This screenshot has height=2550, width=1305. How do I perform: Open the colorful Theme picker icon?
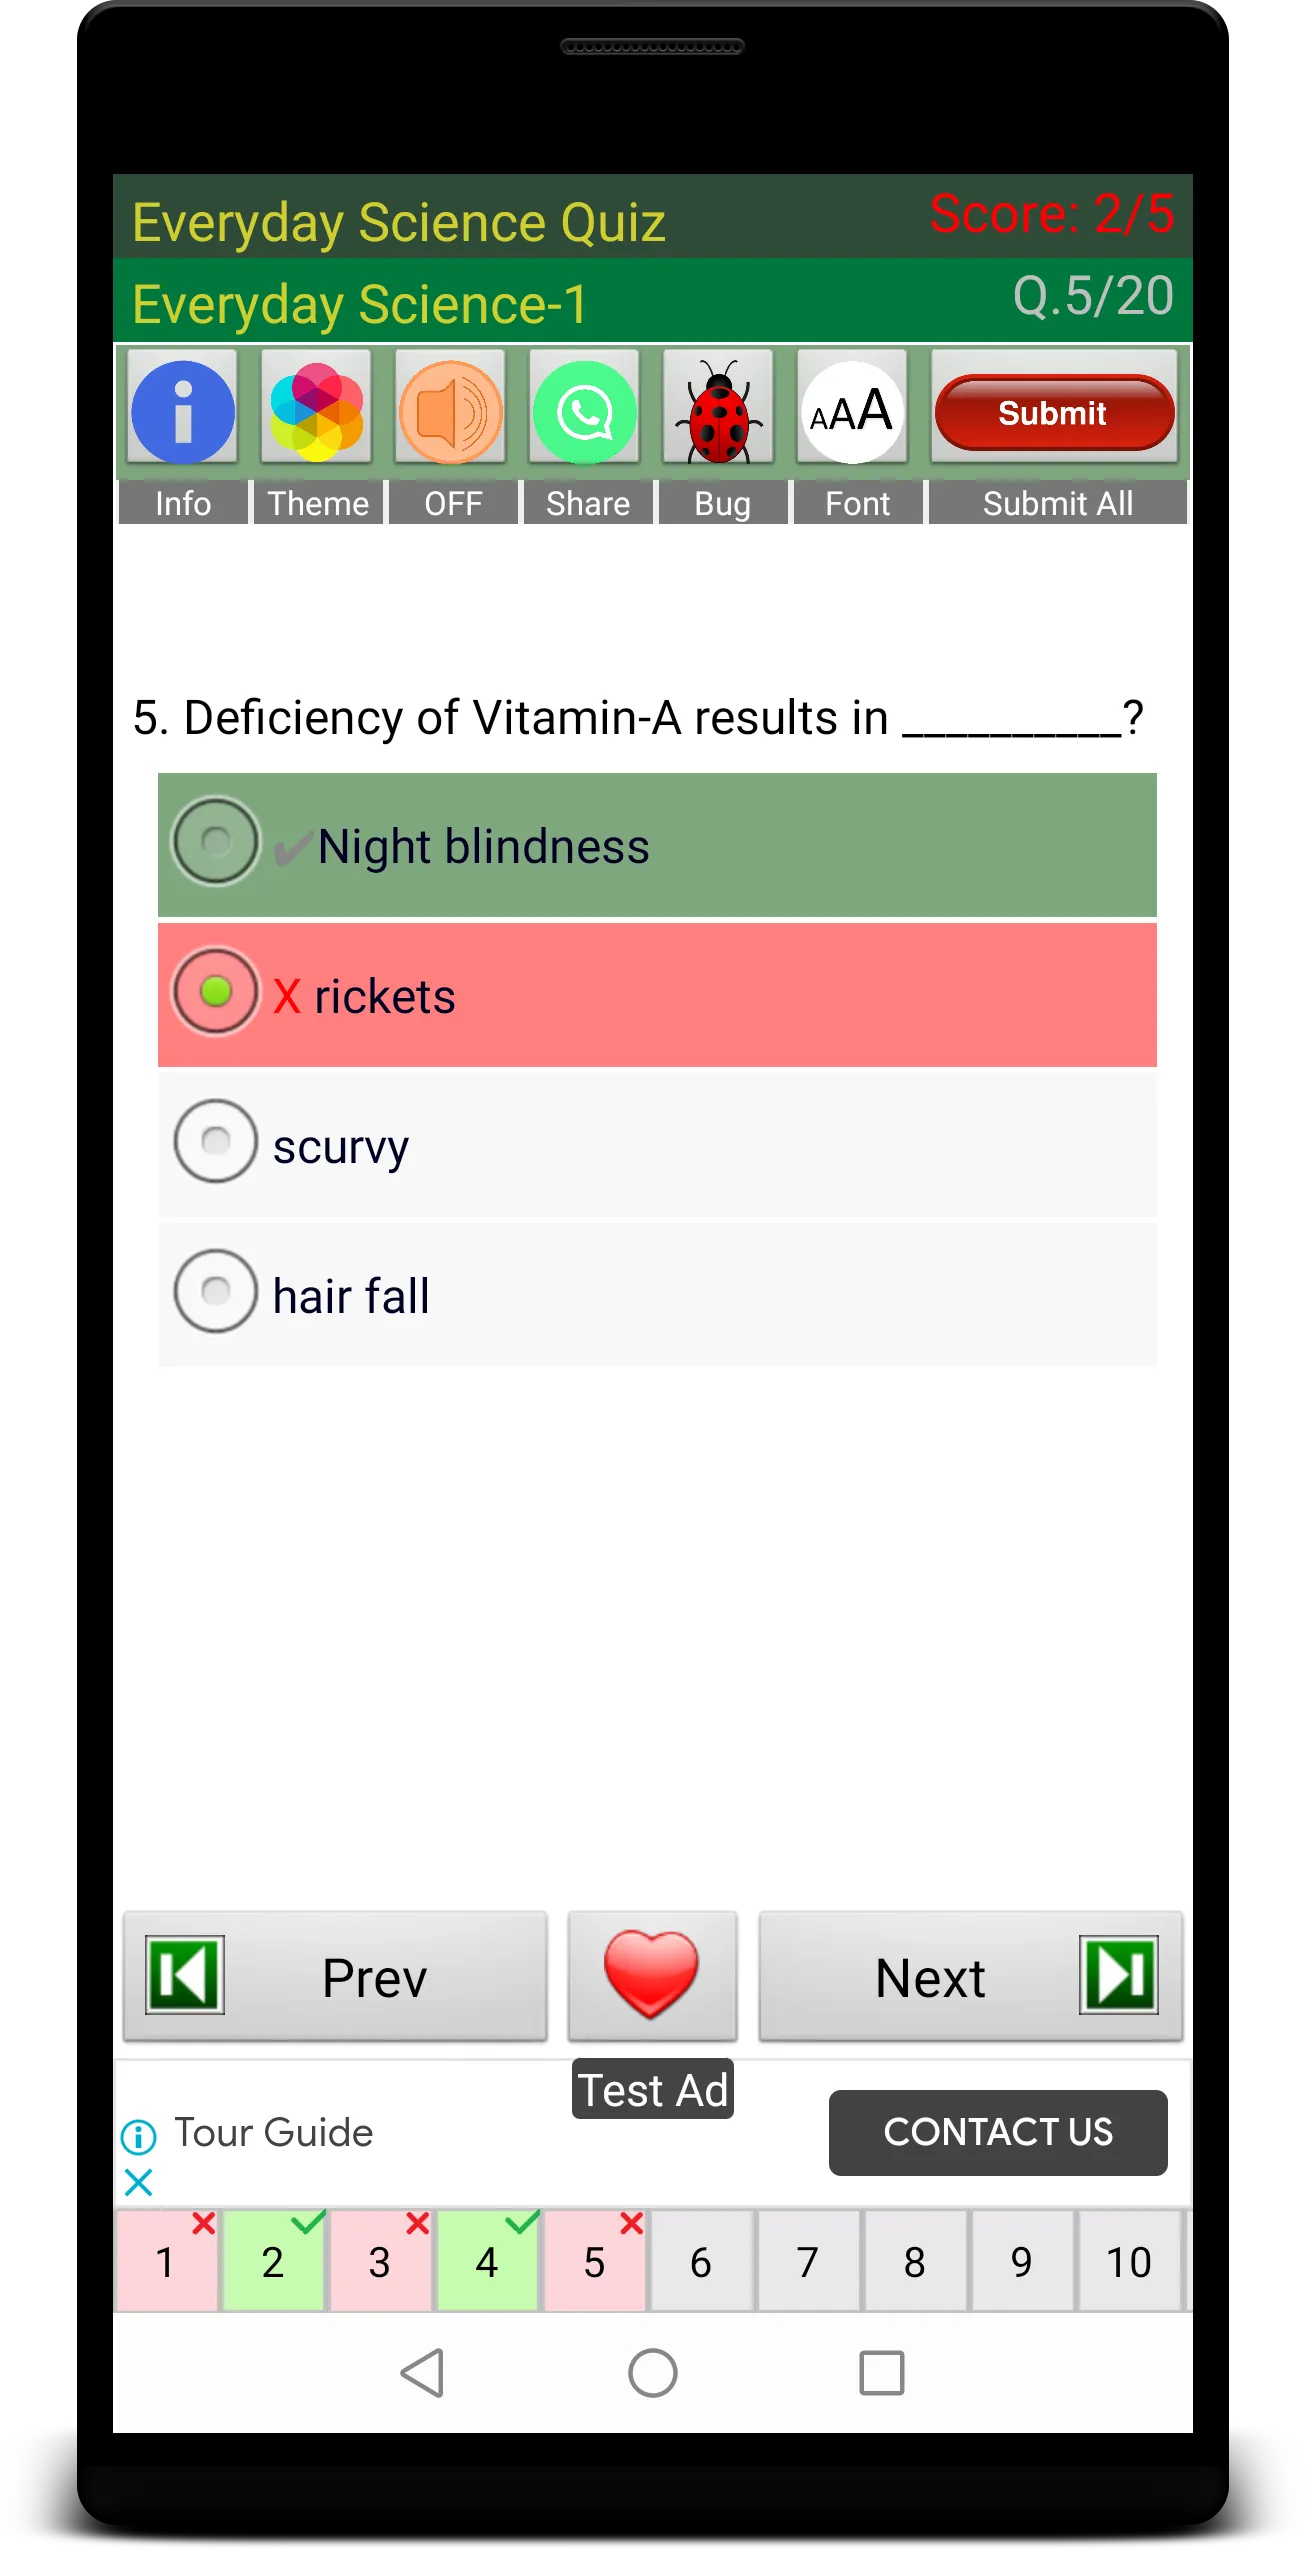317,410
